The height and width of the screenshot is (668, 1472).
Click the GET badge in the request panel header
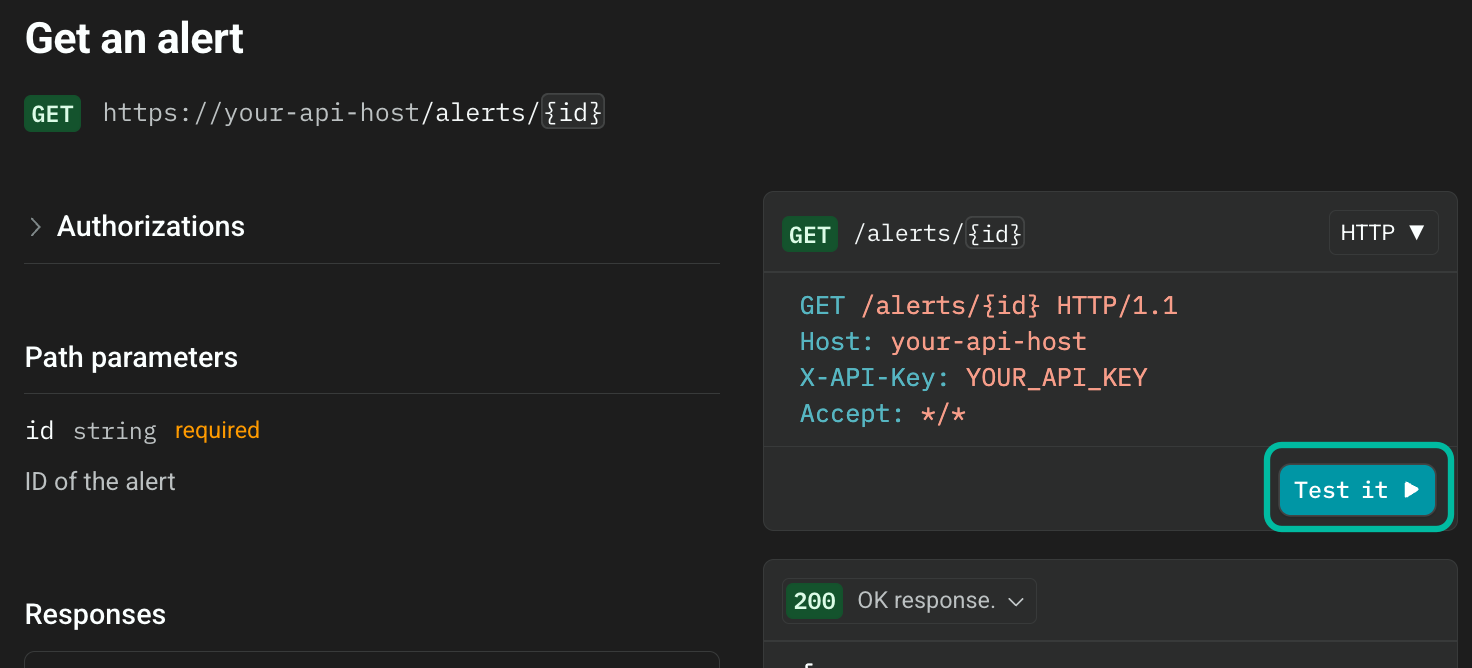[x=809, y=234]
